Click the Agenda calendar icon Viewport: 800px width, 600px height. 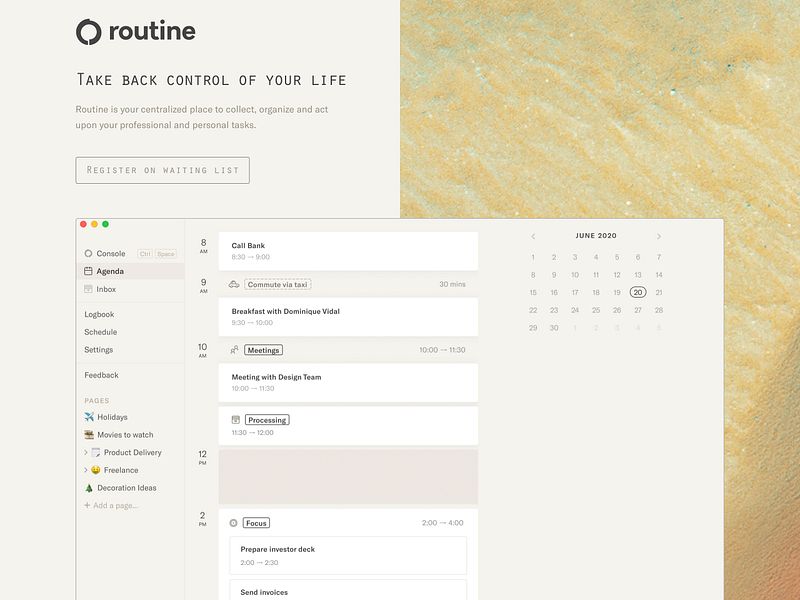click(x=88, y=271)
